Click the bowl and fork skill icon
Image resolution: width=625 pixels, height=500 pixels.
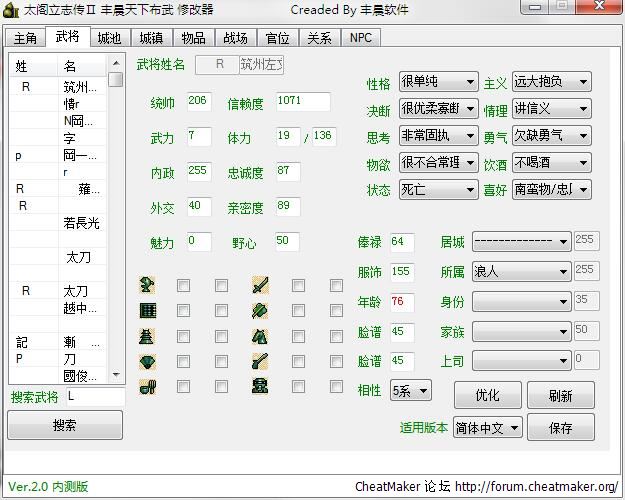148,386
